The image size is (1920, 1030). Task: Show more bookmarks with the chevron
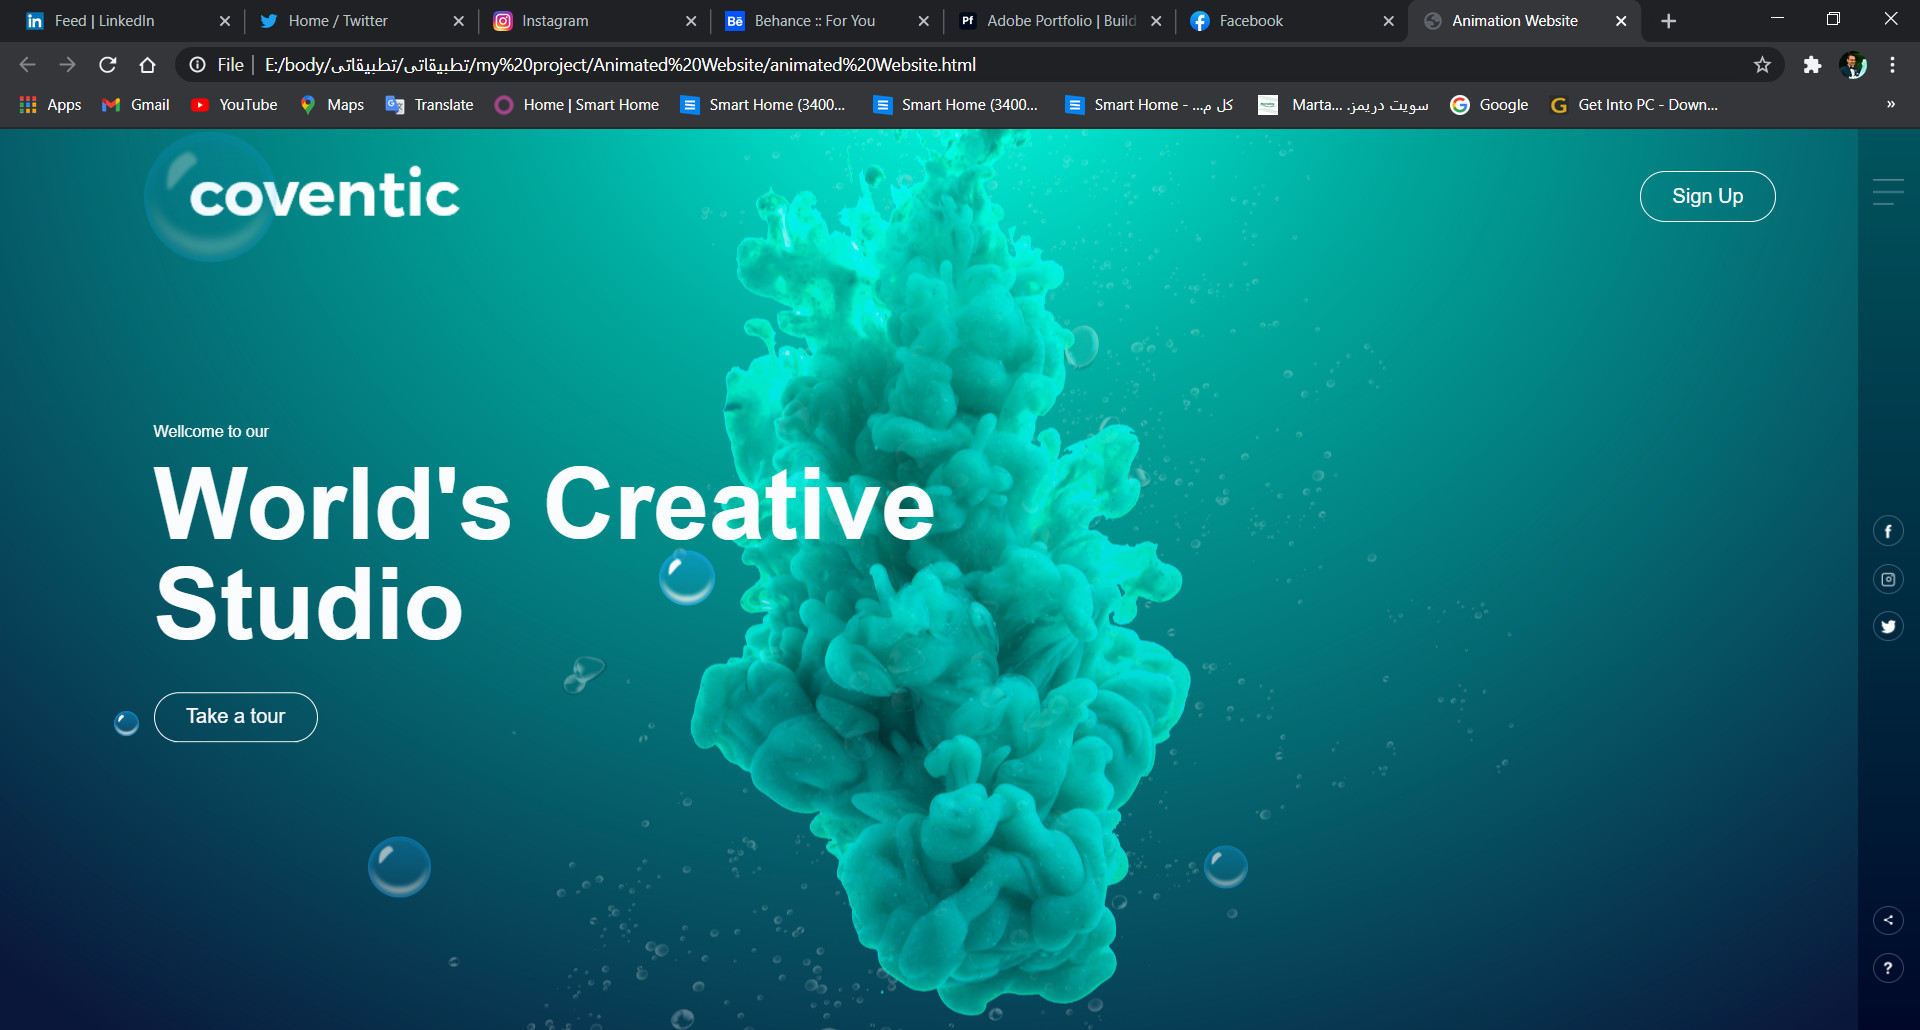(1890, 104)
